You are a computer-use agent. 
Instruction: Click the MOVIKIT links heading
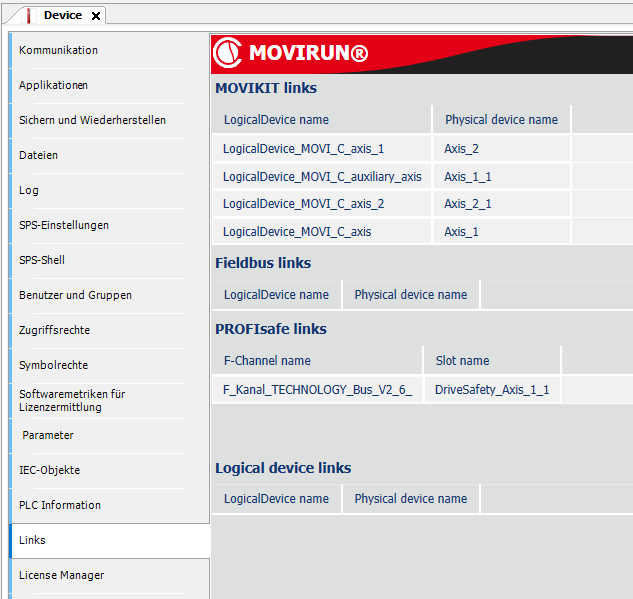[x=266, y=88]
